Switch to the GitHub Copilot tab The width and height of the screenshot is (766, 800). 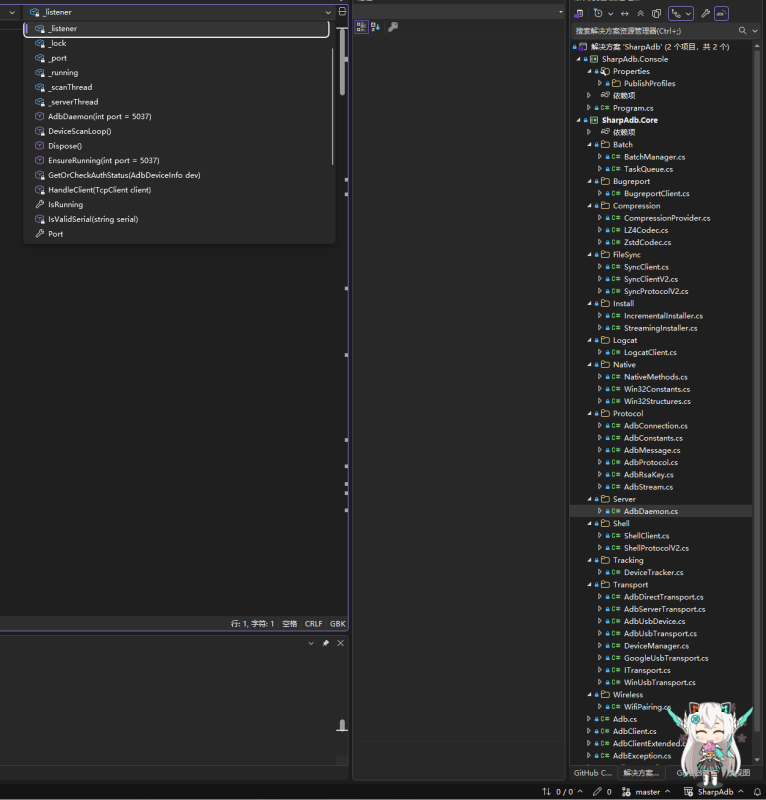pyautogui.click(x=592, y=773)
